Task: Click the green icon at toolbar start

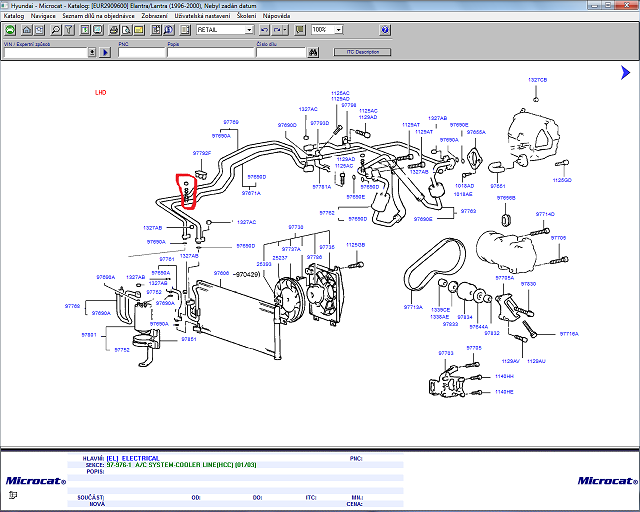Action: (x=10, y=30)
